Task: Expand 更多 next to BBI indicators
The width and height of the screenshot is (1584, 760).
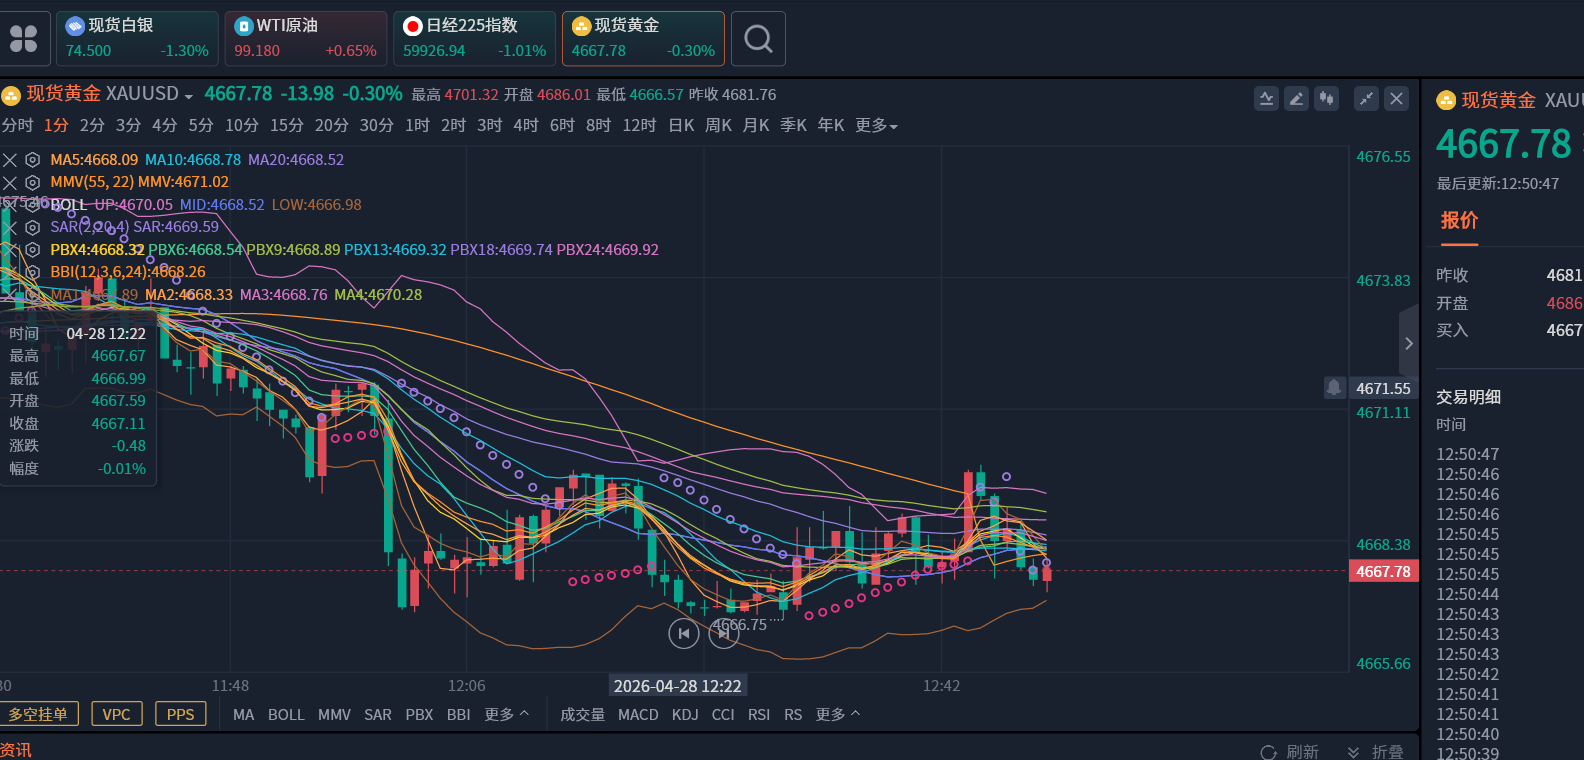Action: (x=507, y=714)
